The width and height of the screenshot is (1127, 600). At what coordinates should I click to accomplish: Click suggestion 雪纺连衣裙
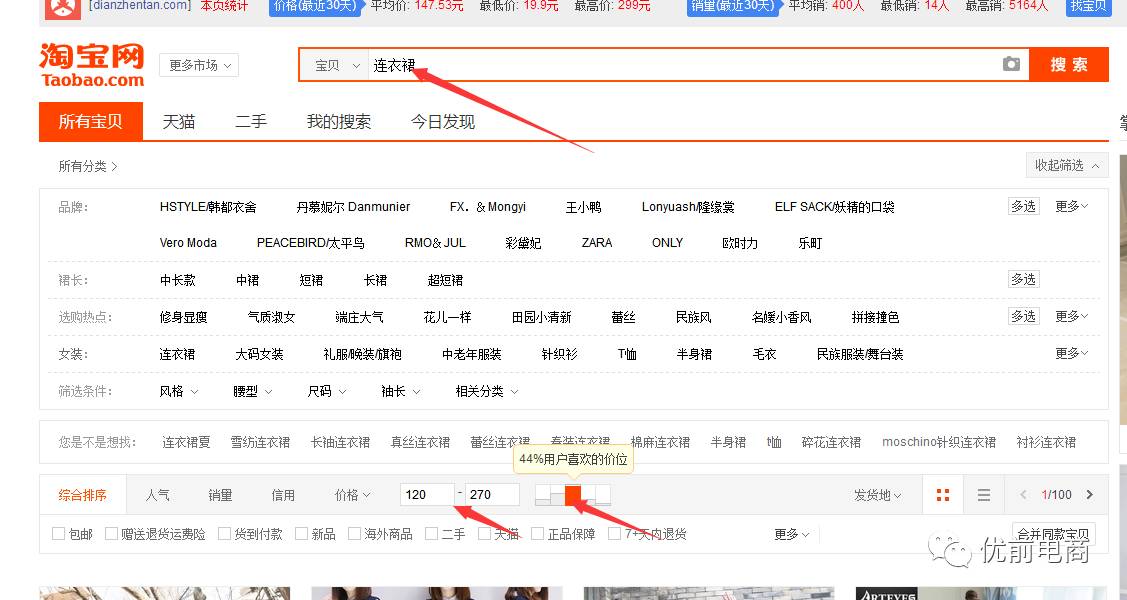[260, 442]
